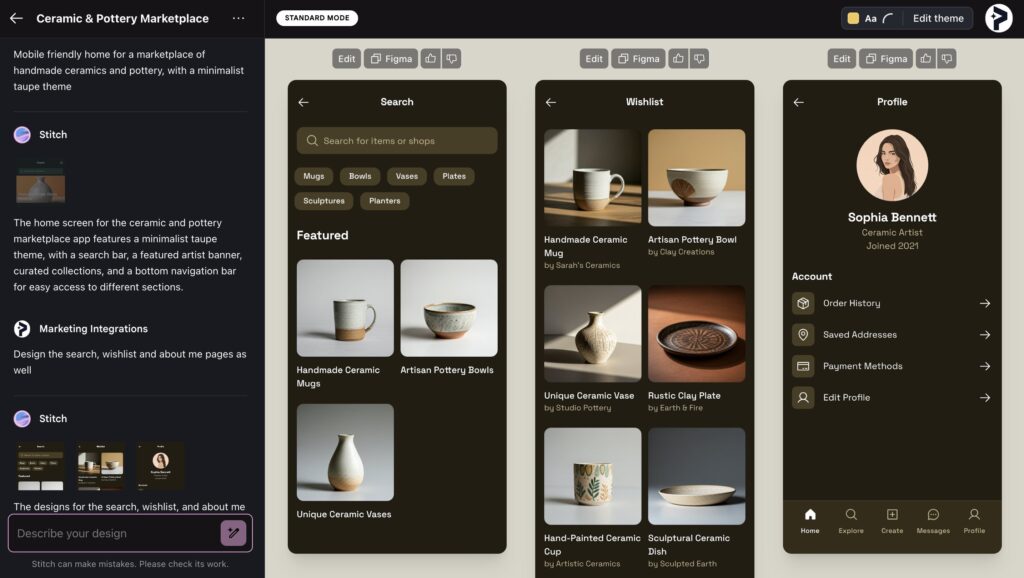The height and width of the screenshot is (578, 1024).
Task: Switch to the Profile tab in navigation
Action: point(974,520)
